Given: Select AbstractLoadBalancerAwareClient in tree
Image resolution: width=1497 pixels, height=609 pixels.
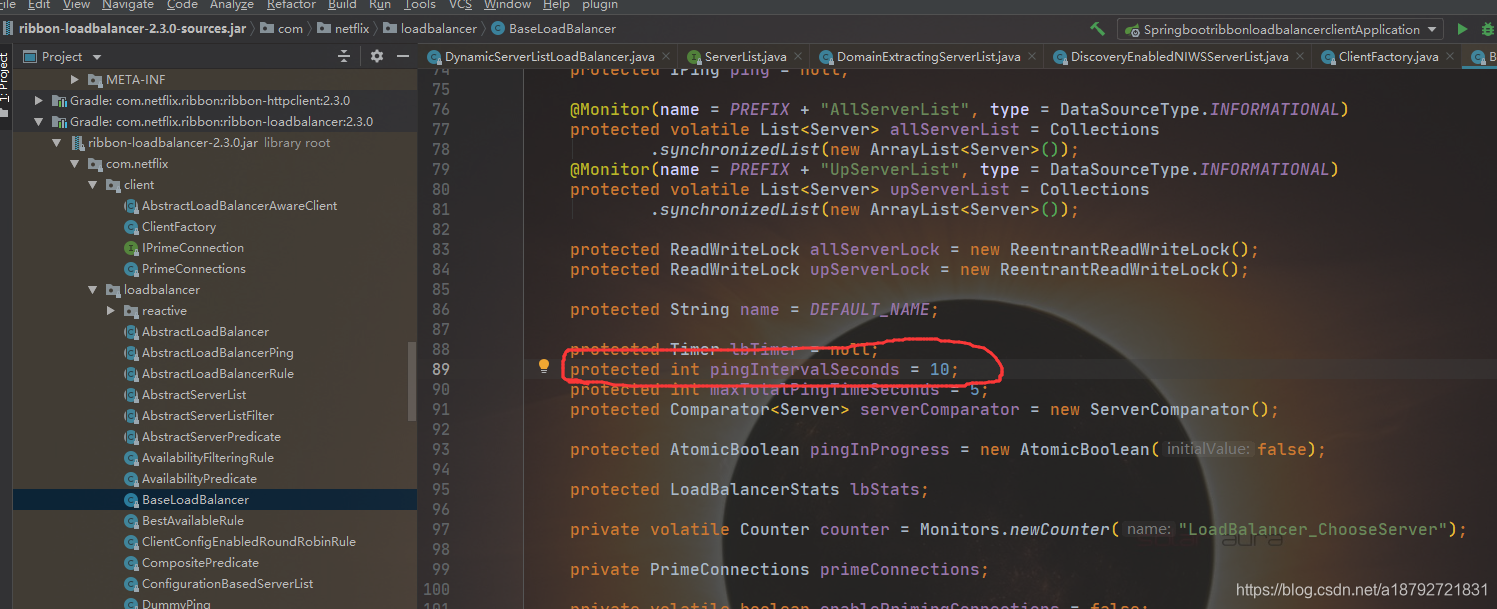Looking at the screenshot, I should pos(239,205).
